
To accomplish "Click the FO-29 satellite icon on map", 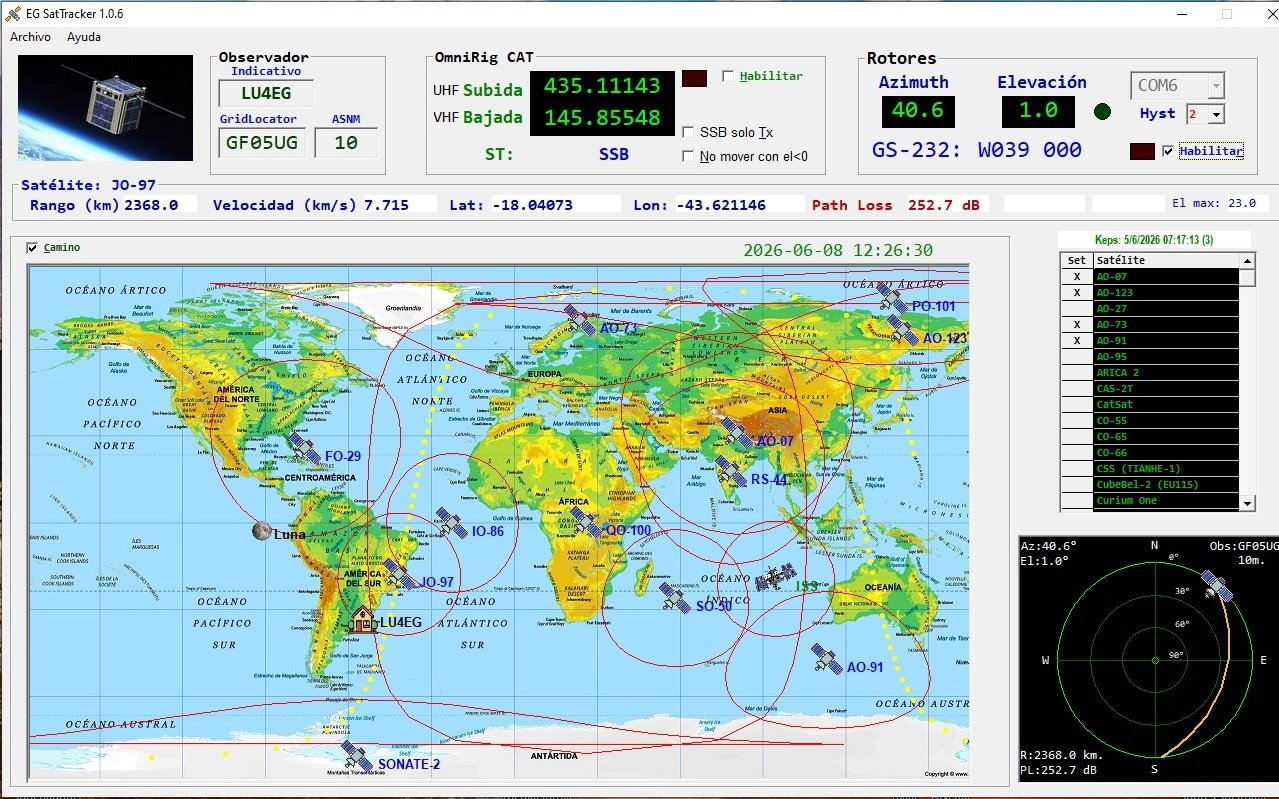I will (x=304, y=448).
